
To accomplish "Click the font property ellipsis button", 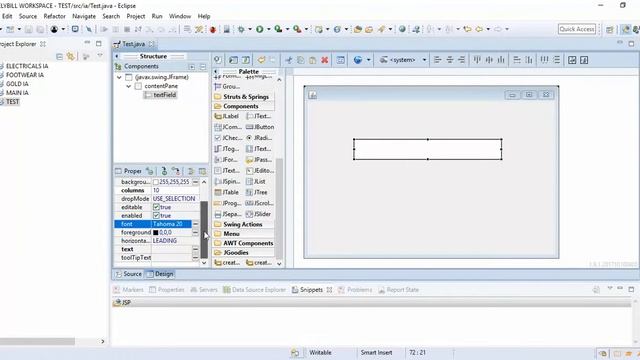I will point(196,224).
